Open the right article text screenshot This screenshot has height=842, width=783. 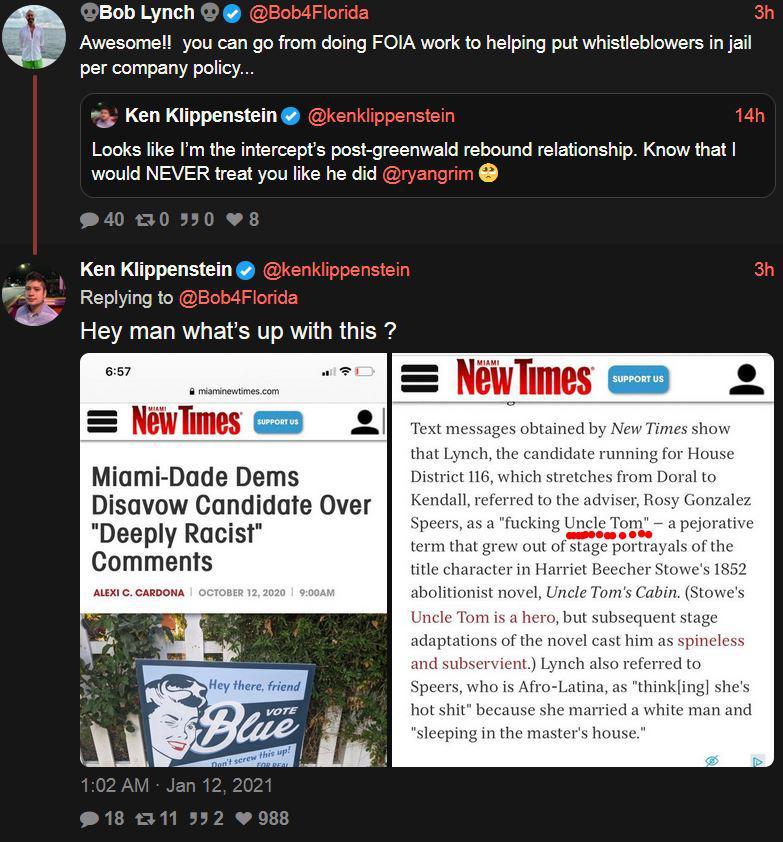[x=582, y=560]
